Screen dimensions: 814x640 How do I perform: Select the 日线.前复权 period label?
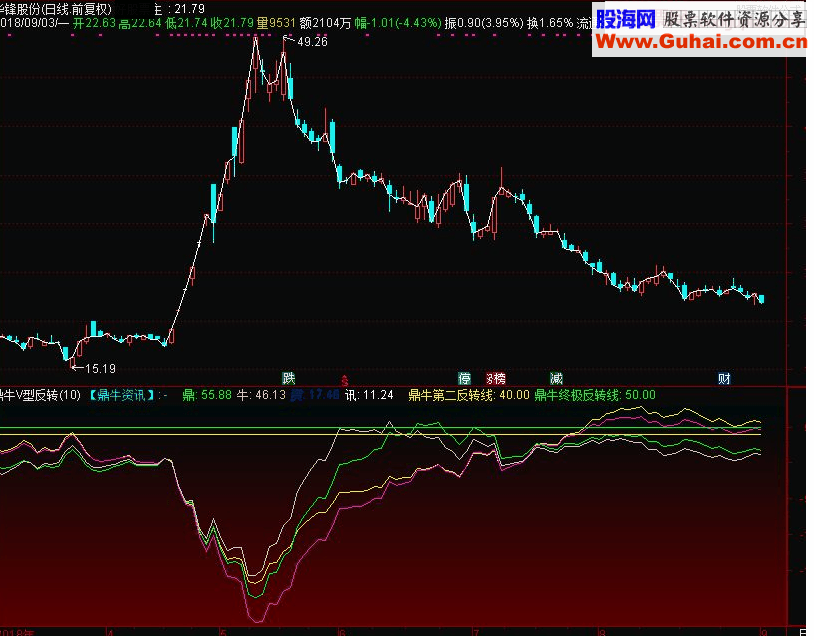coord(77,9)
